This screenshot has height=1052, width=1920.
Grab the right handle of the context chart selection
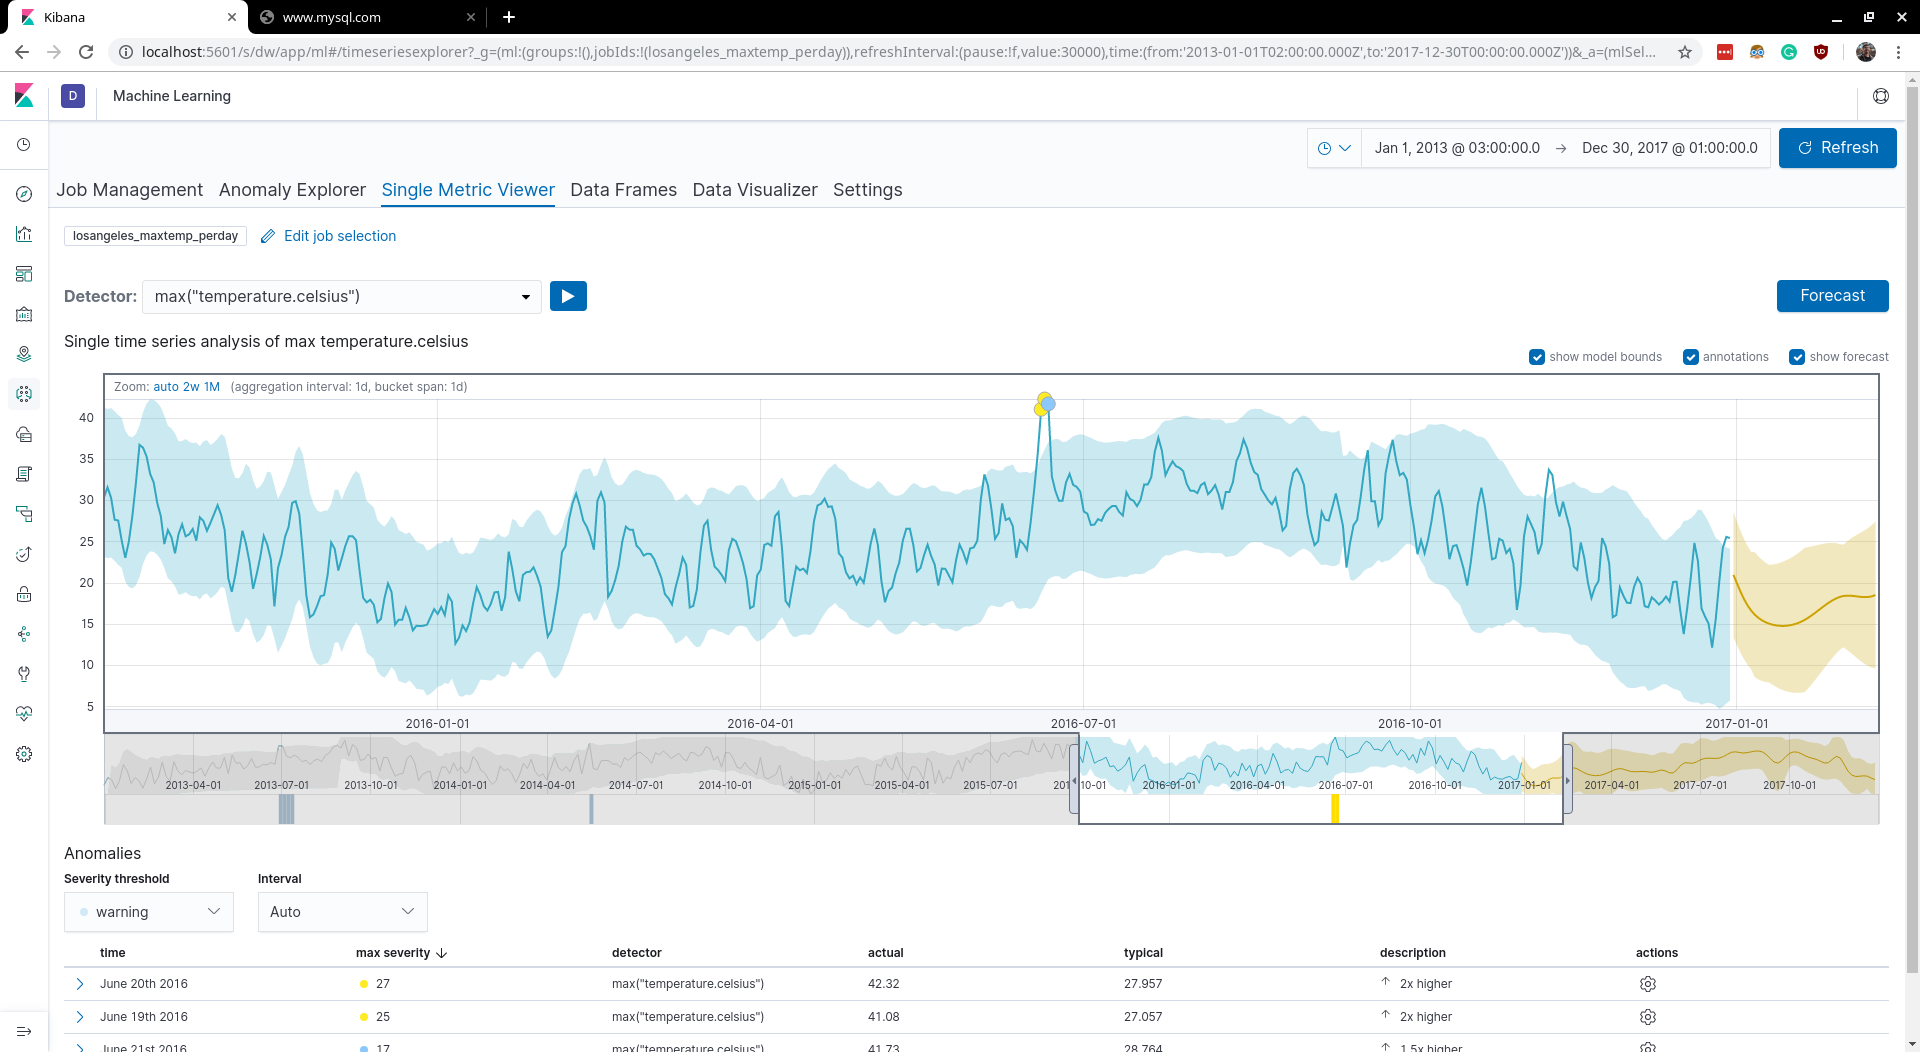tap(1567, 780)
